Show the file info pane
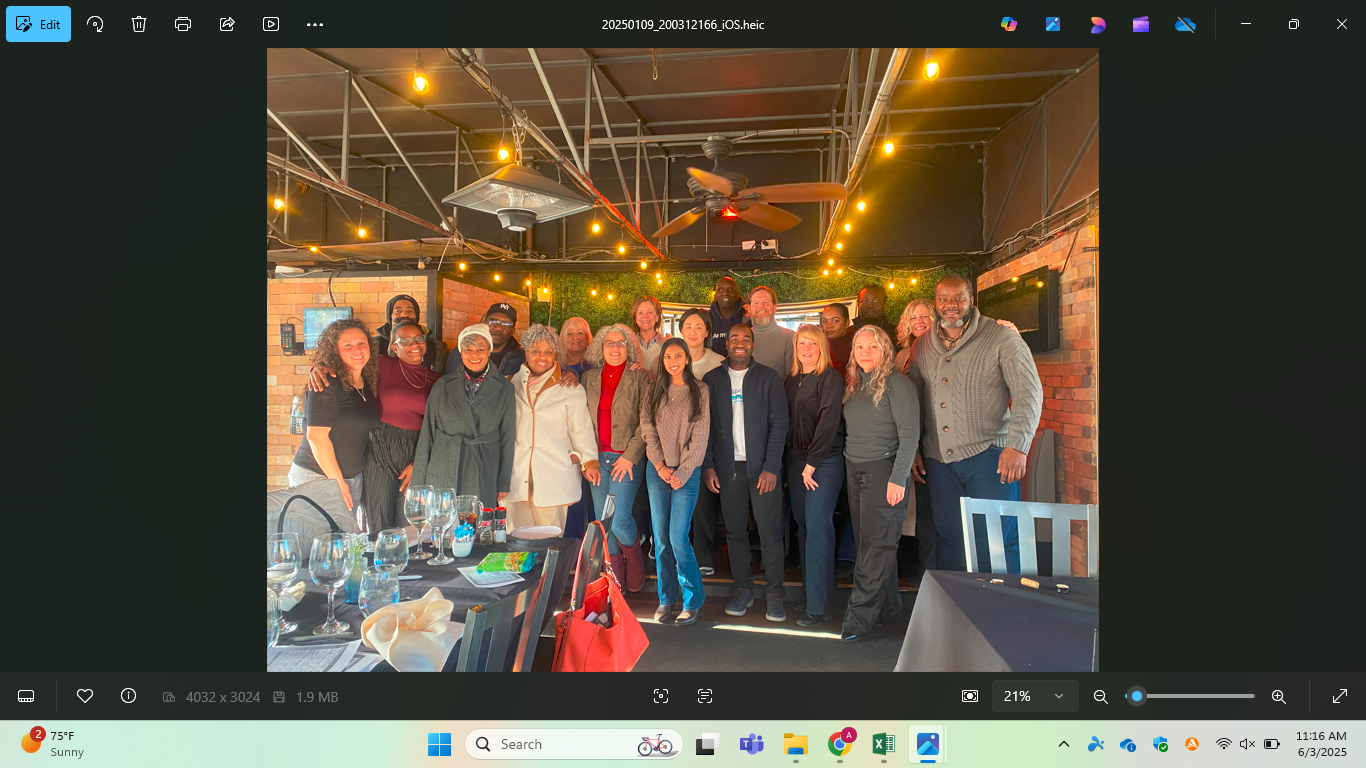 tap(128, 696)
